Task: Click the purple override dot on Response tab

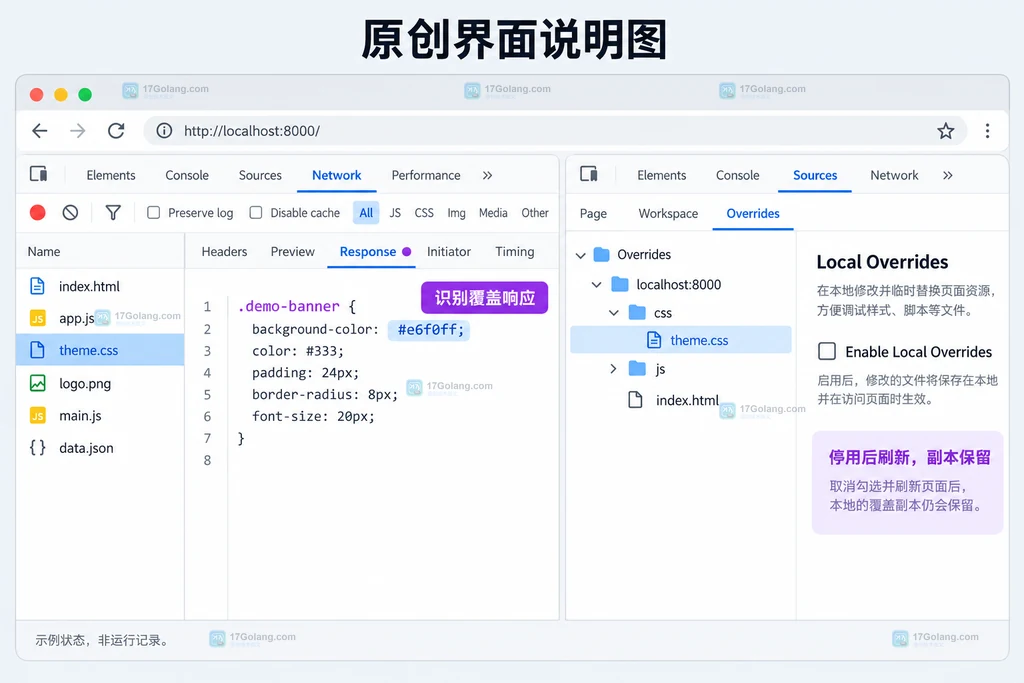Action: point(406,251)
